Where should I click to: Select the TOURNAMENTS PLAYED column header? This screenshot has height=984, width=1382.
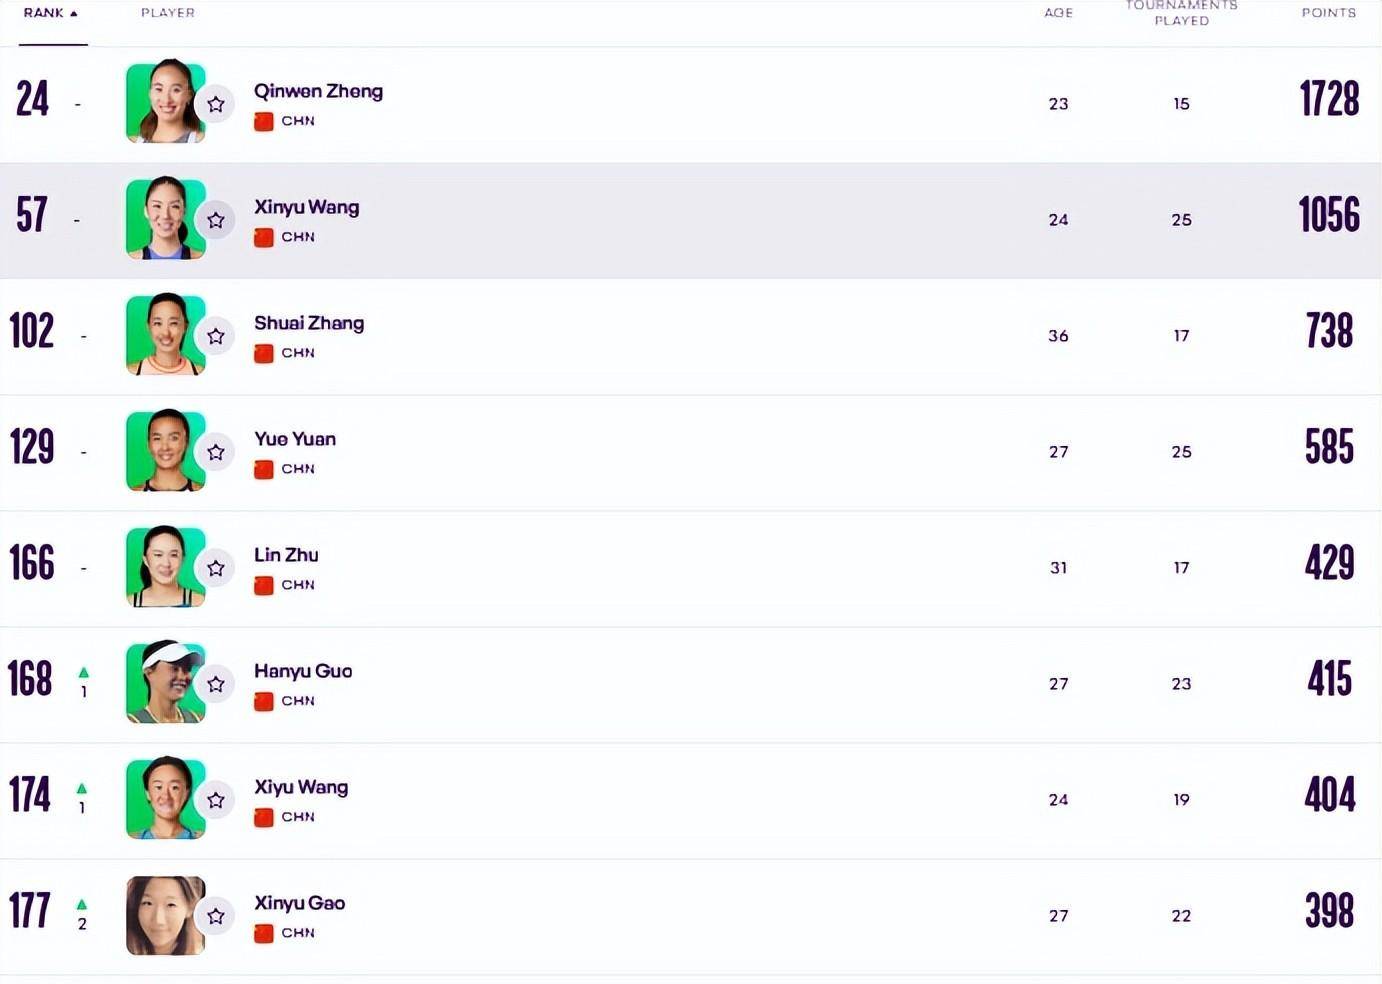[x=1181, y=13]
